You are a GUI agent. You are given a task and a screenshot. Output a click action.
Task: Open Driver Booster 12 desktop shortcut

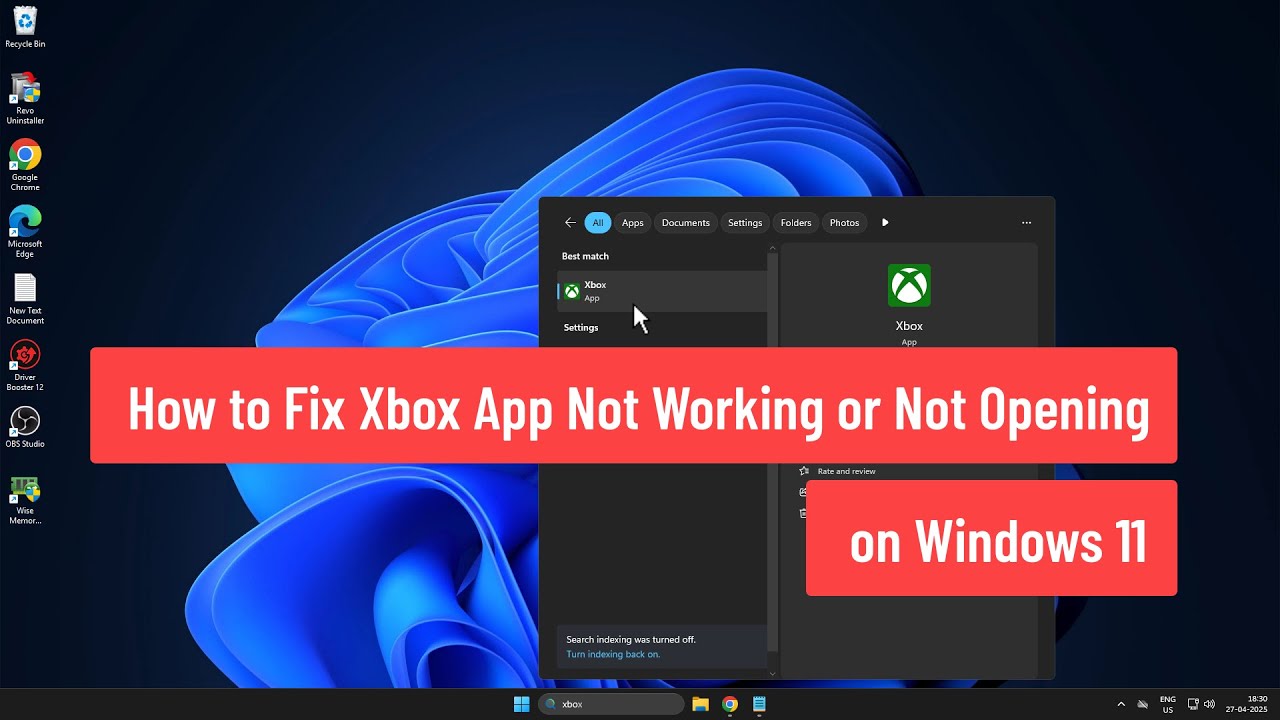[25, 365]
